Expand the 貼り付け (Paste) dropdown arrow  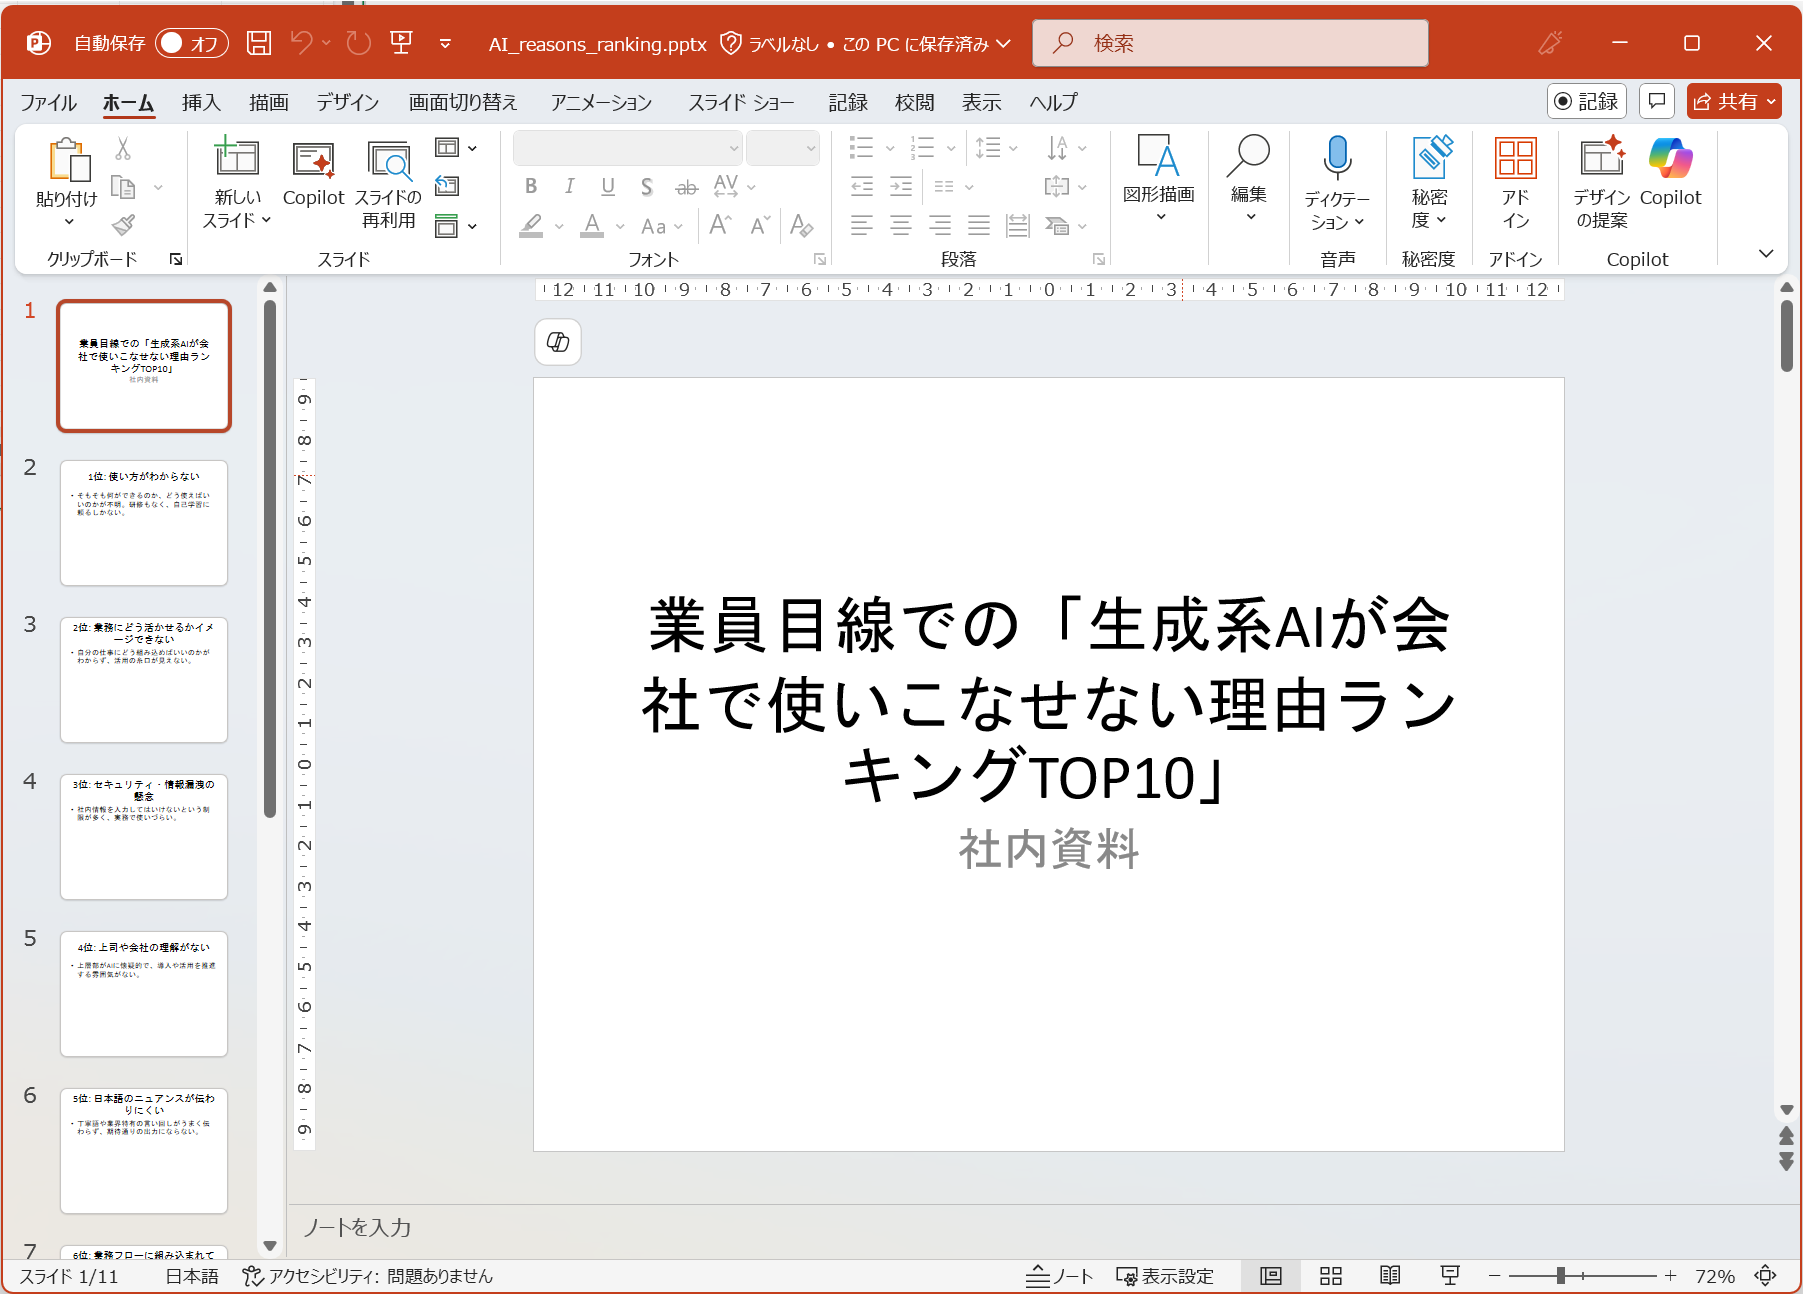67,222
